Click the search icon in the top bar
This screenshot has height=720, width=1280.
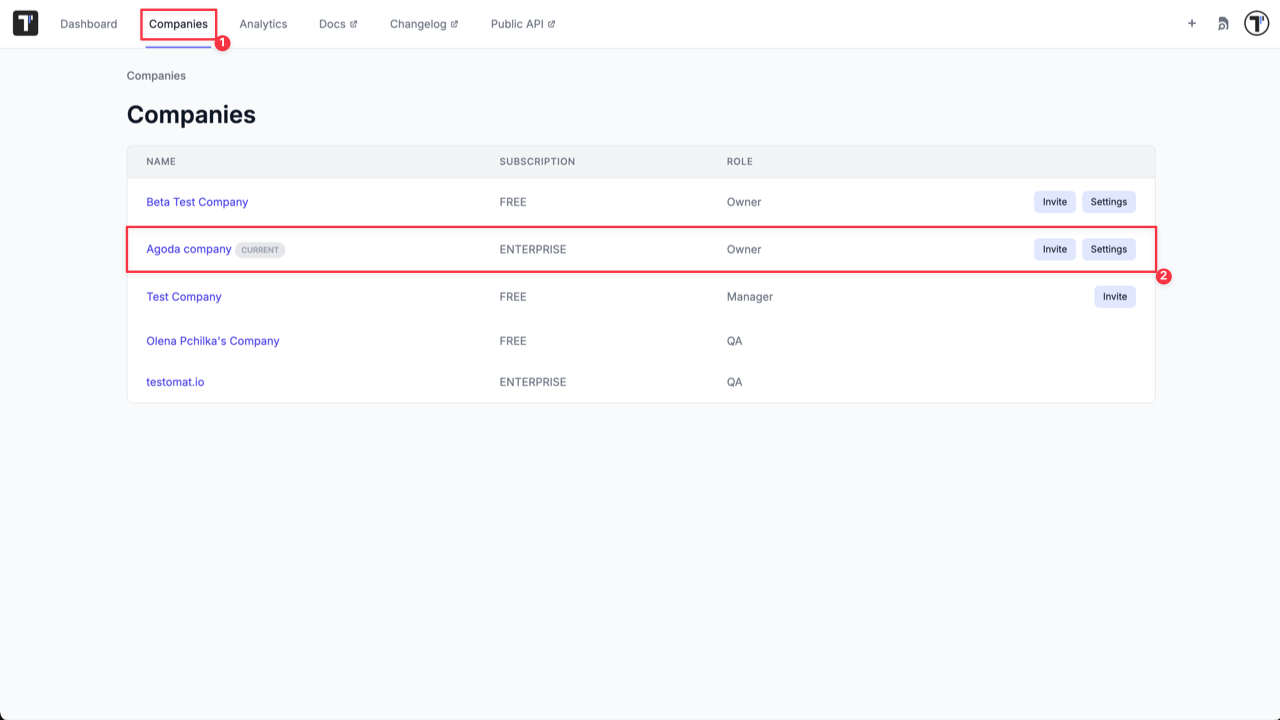click(x=1223, y=23)
